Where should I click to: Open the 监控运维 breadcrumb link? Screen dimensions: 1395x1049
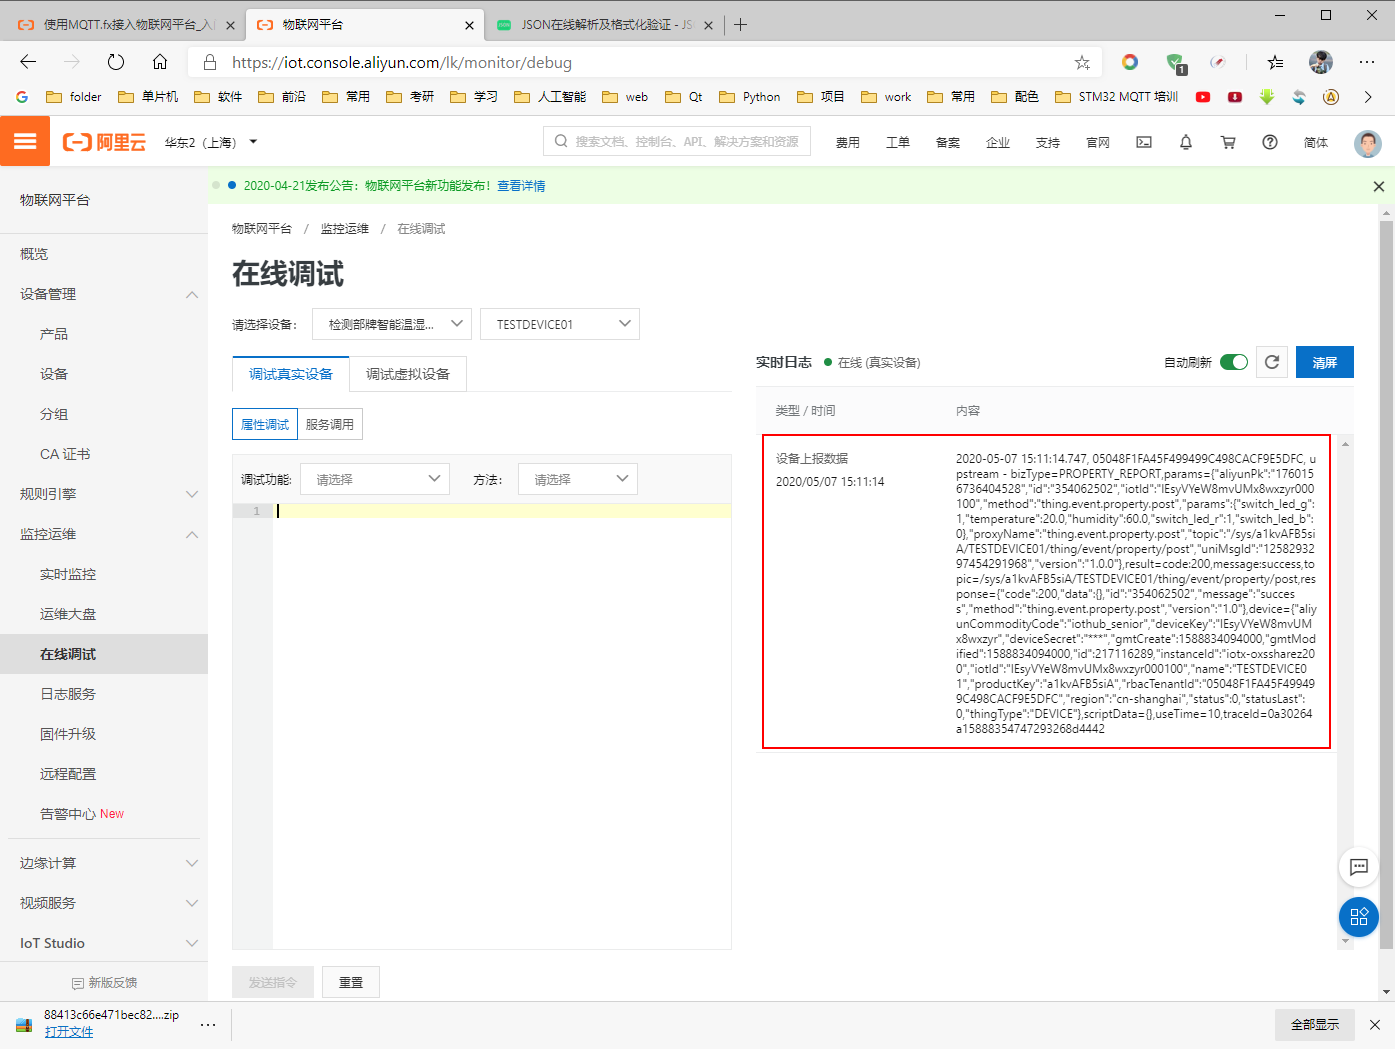click(x=345, y=229)
